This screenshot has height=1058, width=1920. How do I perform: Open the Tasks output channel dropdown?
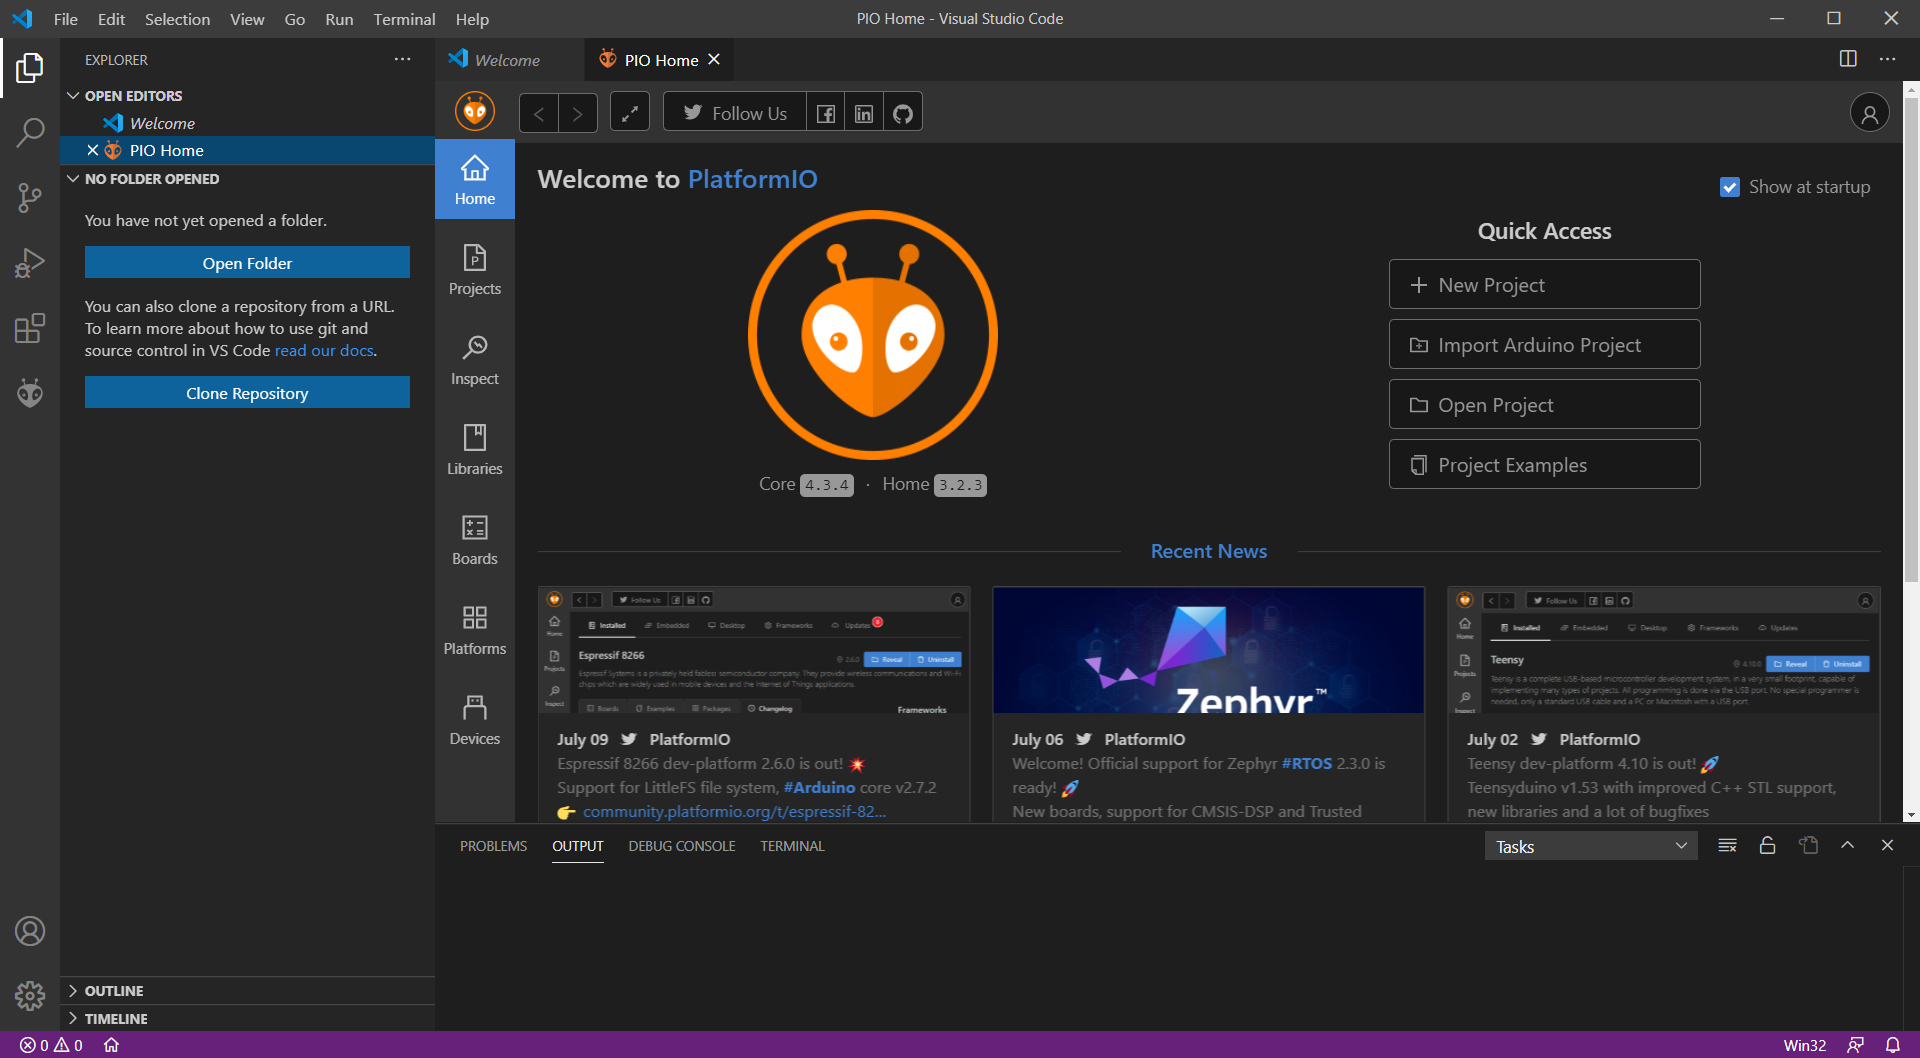1591,847
